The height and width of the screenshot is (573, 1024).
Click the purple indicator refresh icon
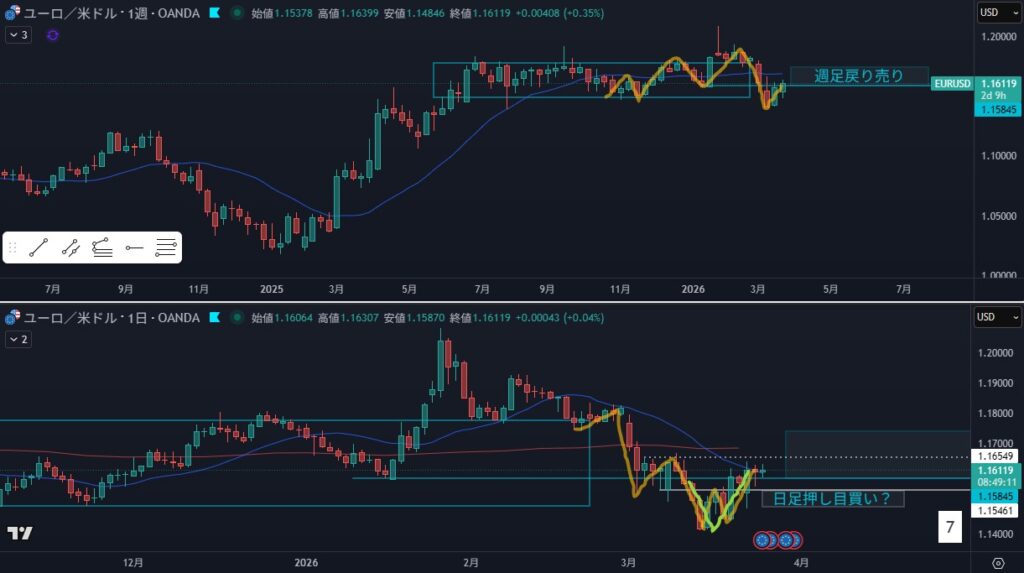pos(52,35)
